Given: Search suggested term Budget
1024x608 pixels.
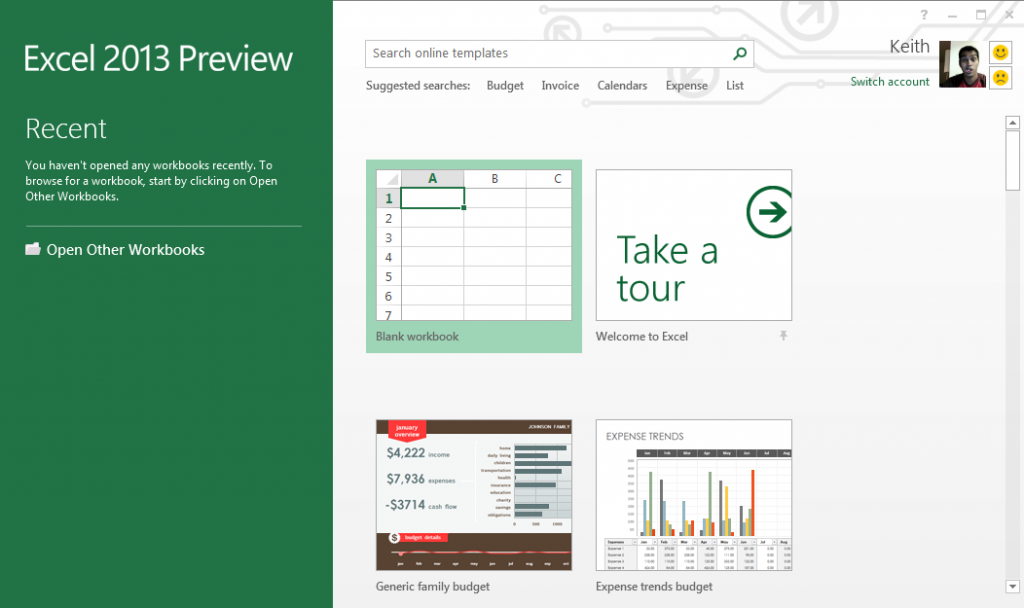Looking at the screenshot, I should click(505, 86).
